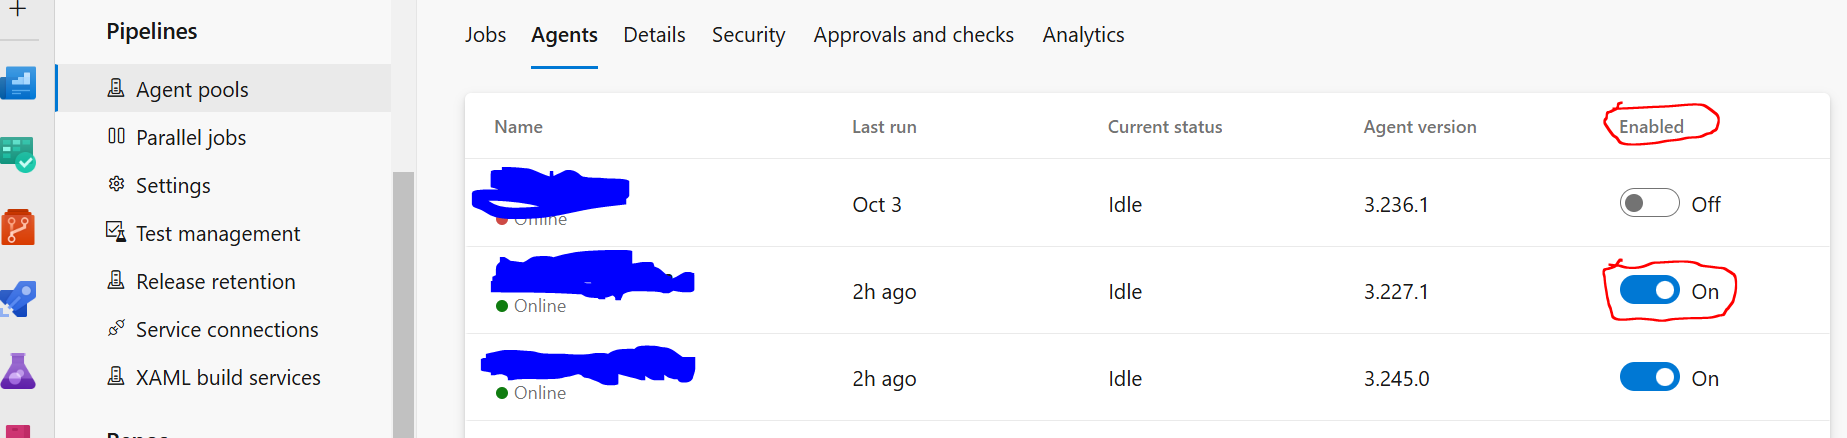
Task: Open Azure Boards icon in left rail
Action: point(18,155)
